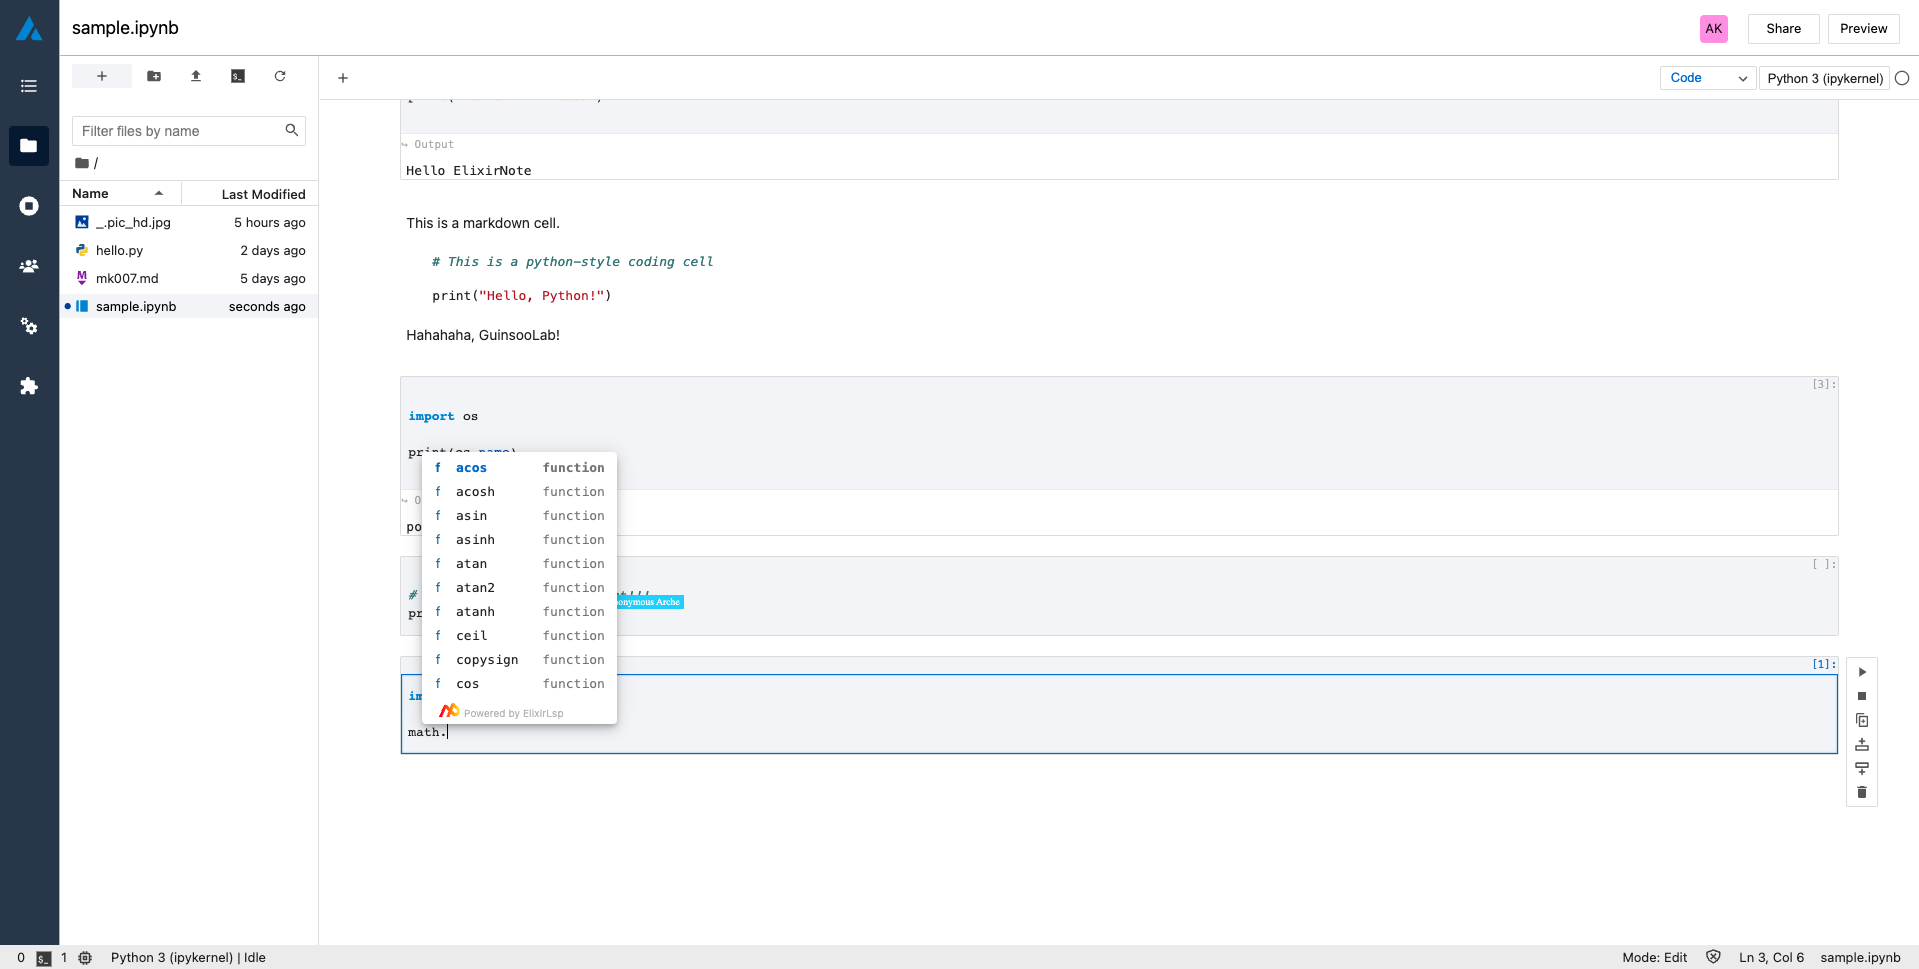Click the [3]: execution prompt
Viewport: 1919px width, 969px height.
point(1824,384)
